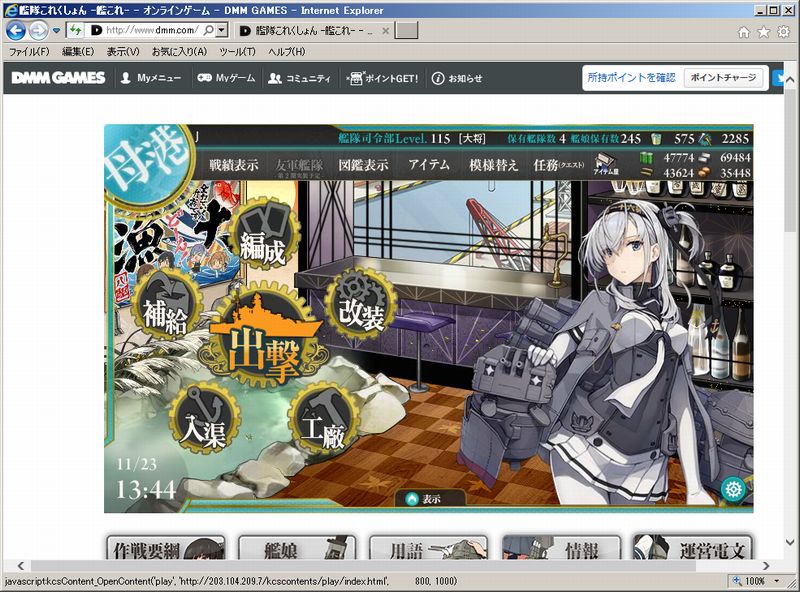Open the 改装 remodel gear icon
The width and height of the screenshot is (800, 592).
point(362,304)
